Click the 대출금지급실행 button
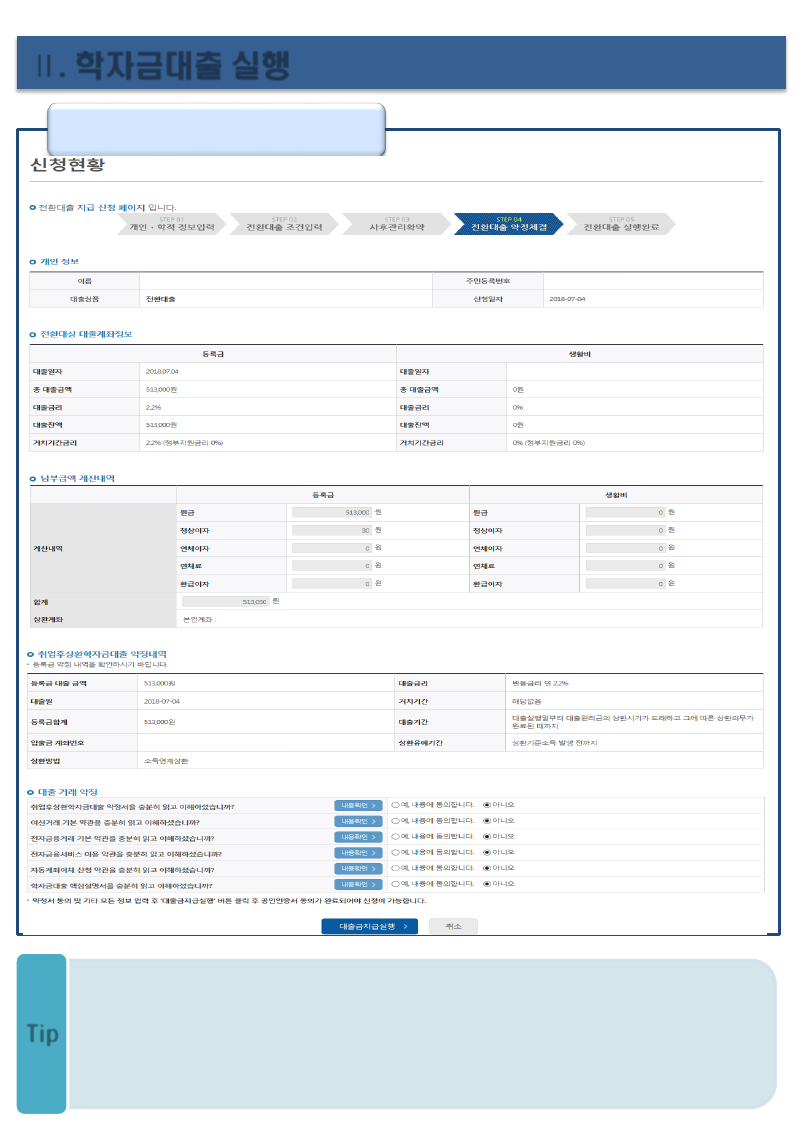Screen dimensions: 802x1135 [369, 926]
